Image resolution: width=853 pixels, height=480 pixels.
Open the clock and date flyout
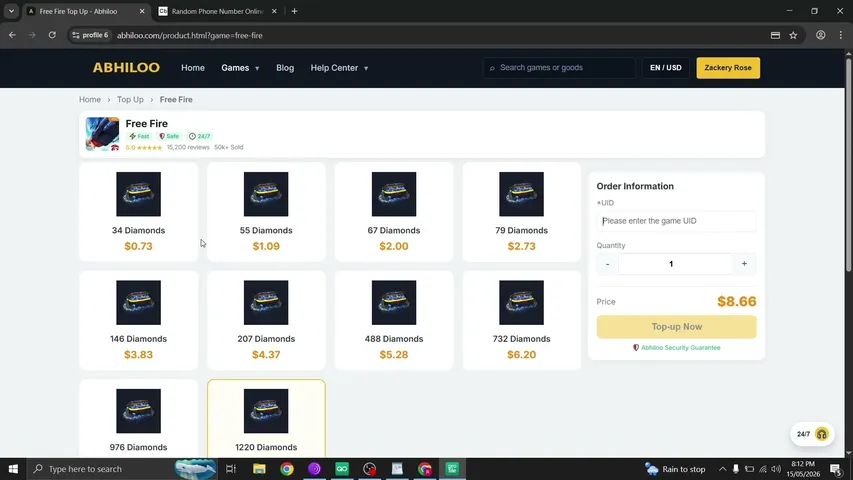click(803, 469)
